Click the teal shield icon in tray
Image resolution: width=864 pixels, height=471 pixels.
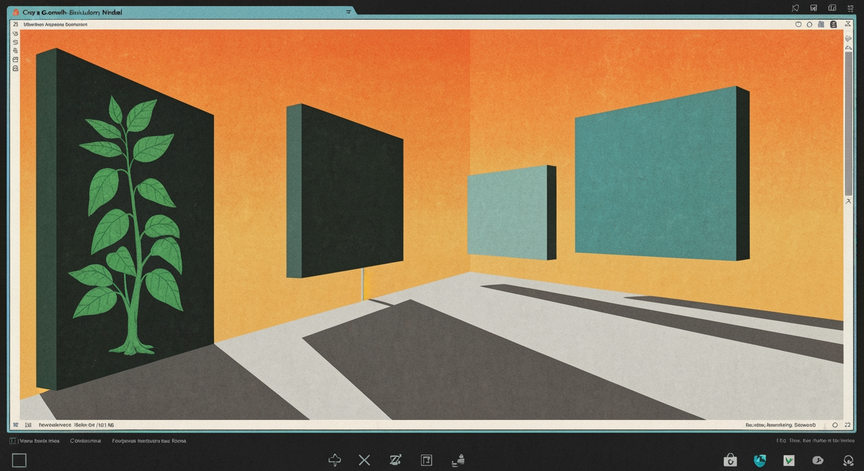coord(760,460)
